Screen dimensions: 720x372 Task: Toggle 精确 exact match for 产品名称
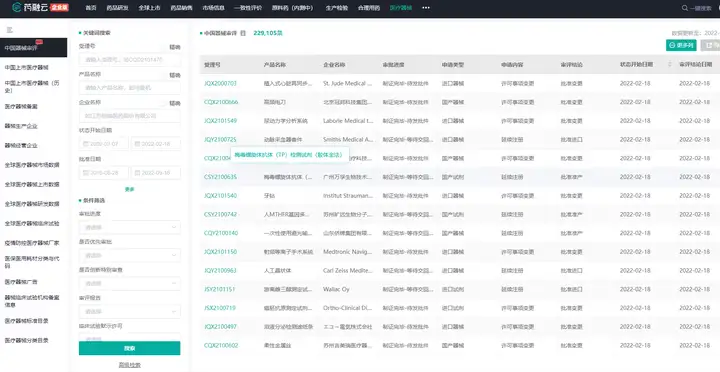click(x=175, y=75)
